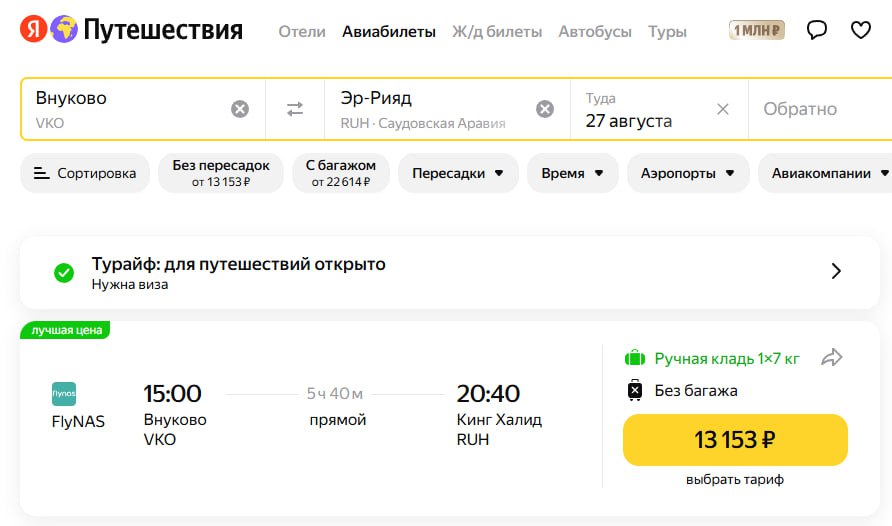Open the chat messages icon

[x=817, y=30]
